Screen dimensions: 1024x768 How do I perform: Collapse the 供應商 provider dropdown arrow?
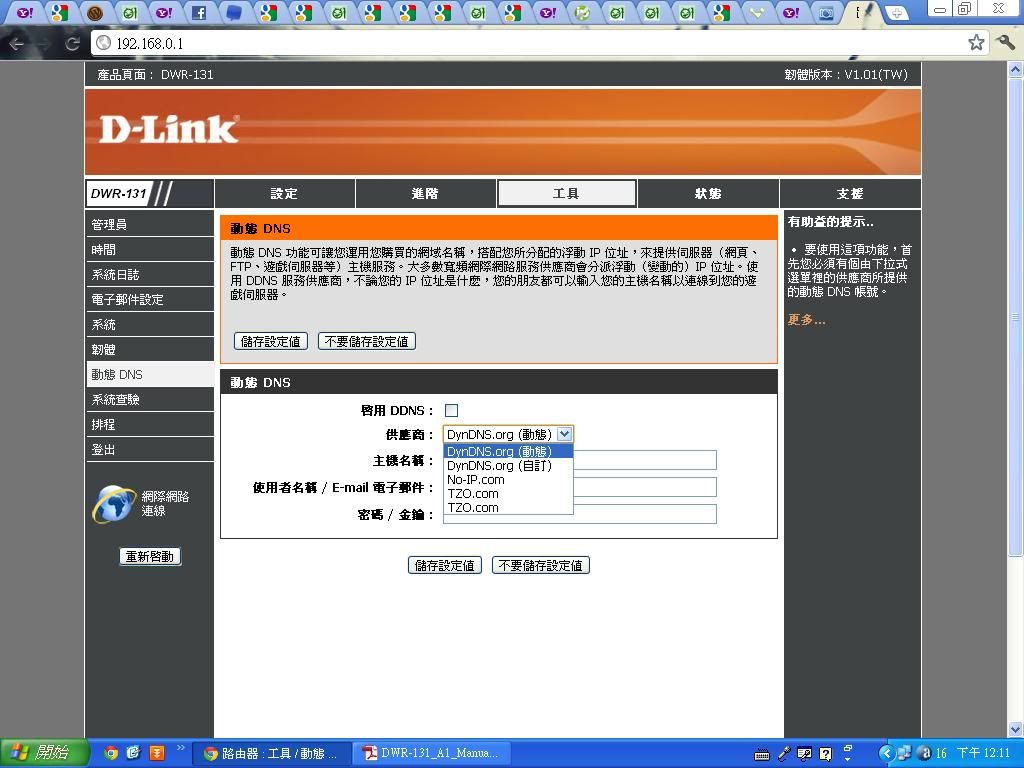(565, 434)
